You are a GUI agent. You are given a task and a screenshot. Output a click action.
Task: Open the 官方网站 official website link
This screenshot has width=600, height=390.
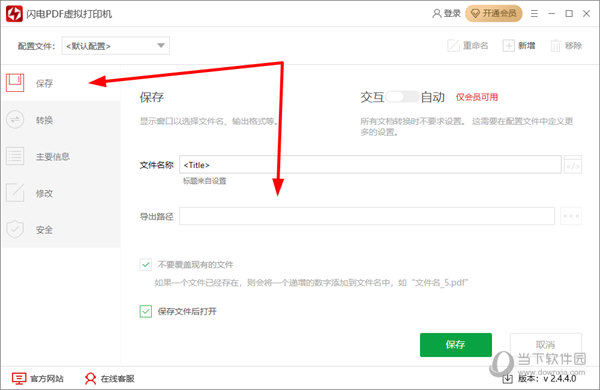[x=38, y=379]
